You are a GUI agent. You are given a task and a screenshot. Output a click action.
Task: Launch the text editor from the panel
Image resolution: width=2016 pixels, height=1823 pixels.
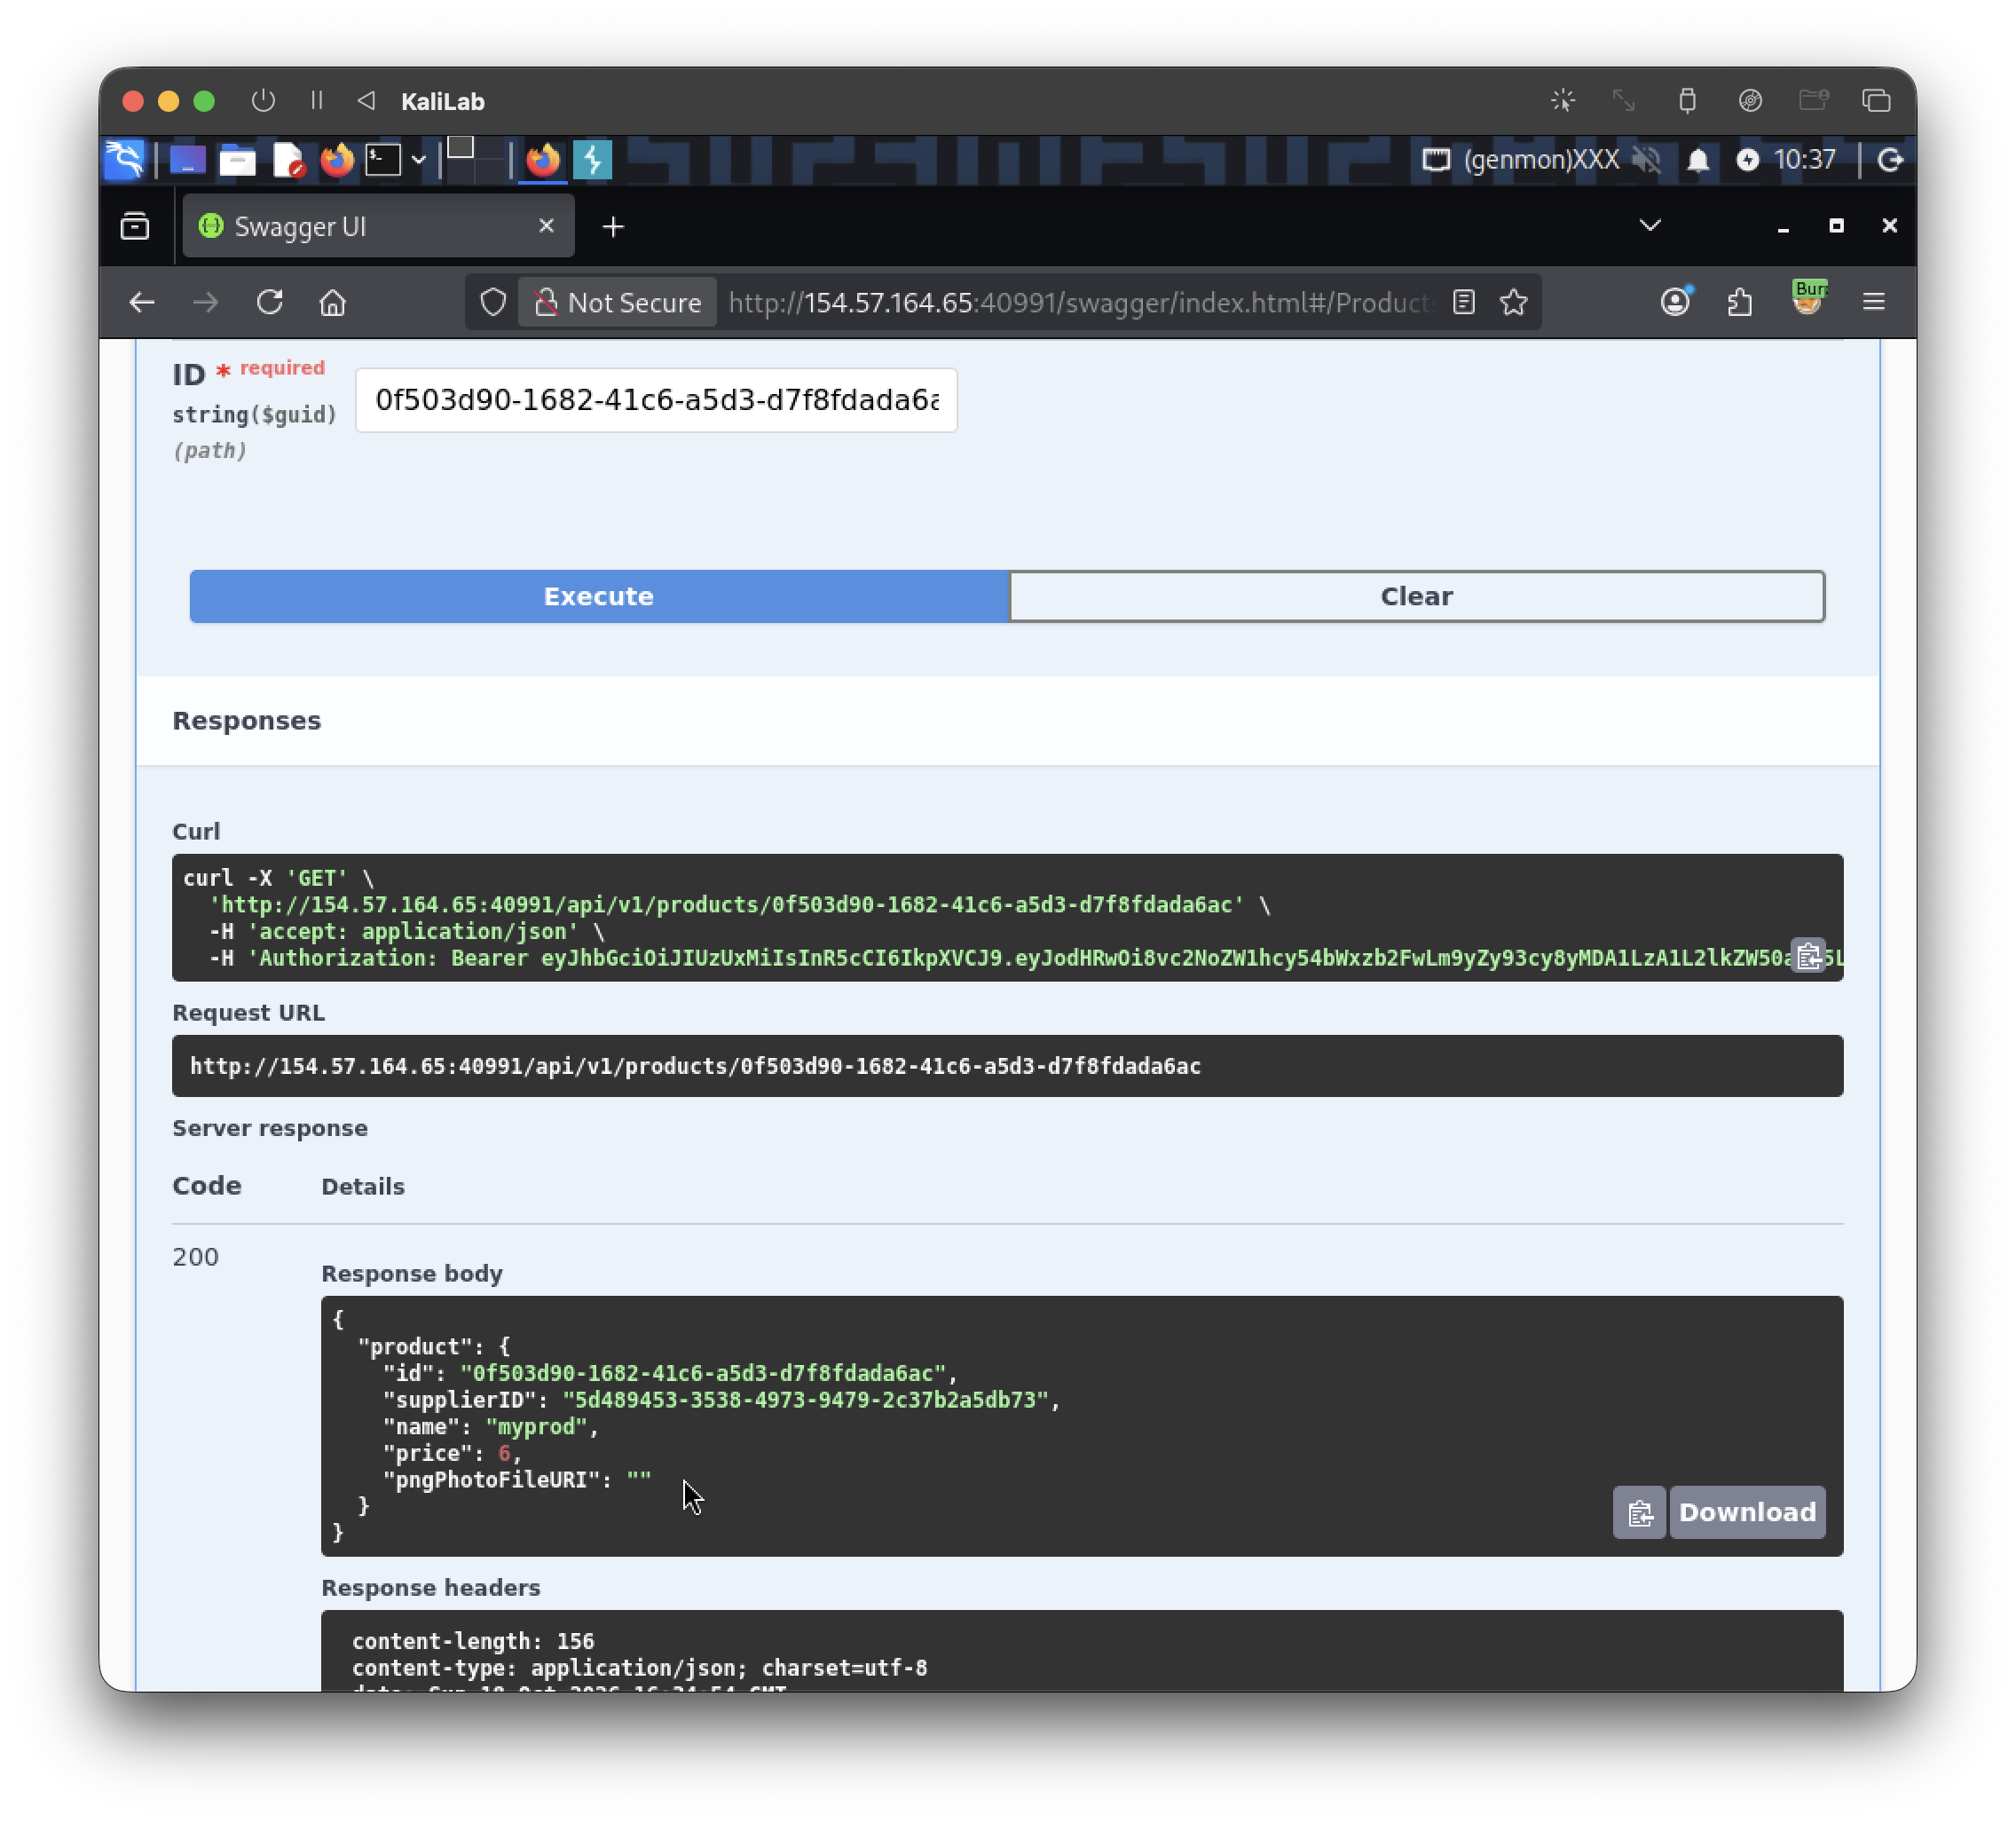click(x=288, y=160)
